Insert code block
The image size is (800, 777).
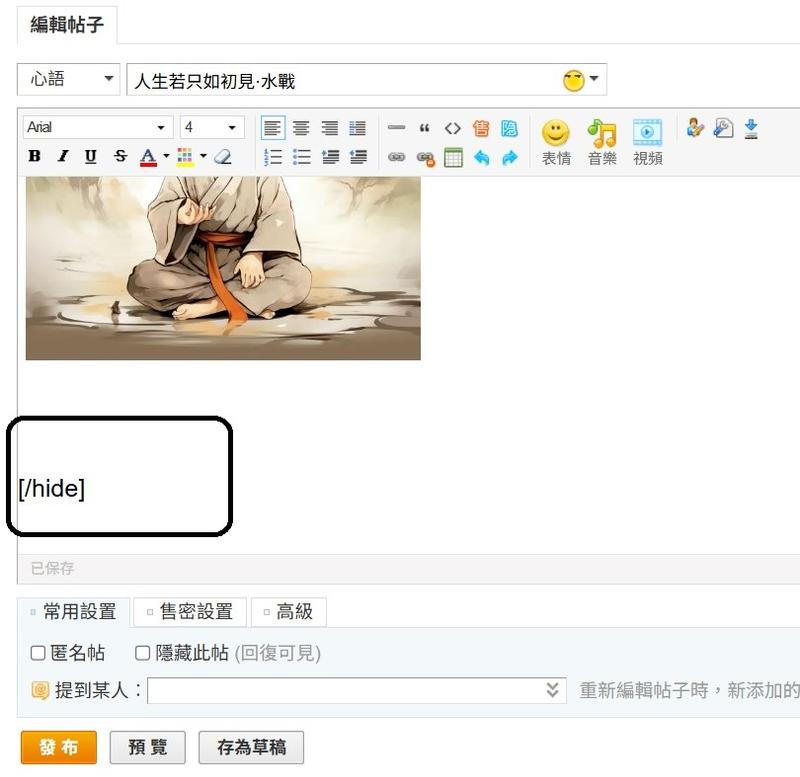point(453,128)
